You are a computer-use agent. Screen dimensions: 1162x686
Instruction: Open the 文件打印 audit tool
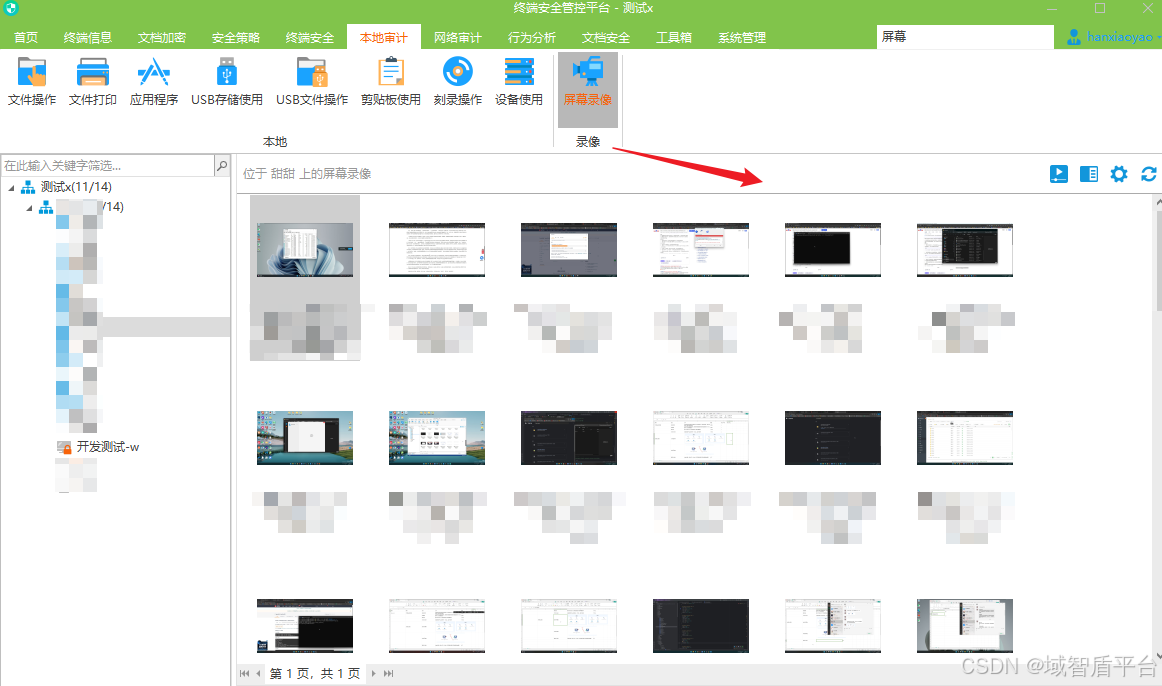(x=93, y=81)
